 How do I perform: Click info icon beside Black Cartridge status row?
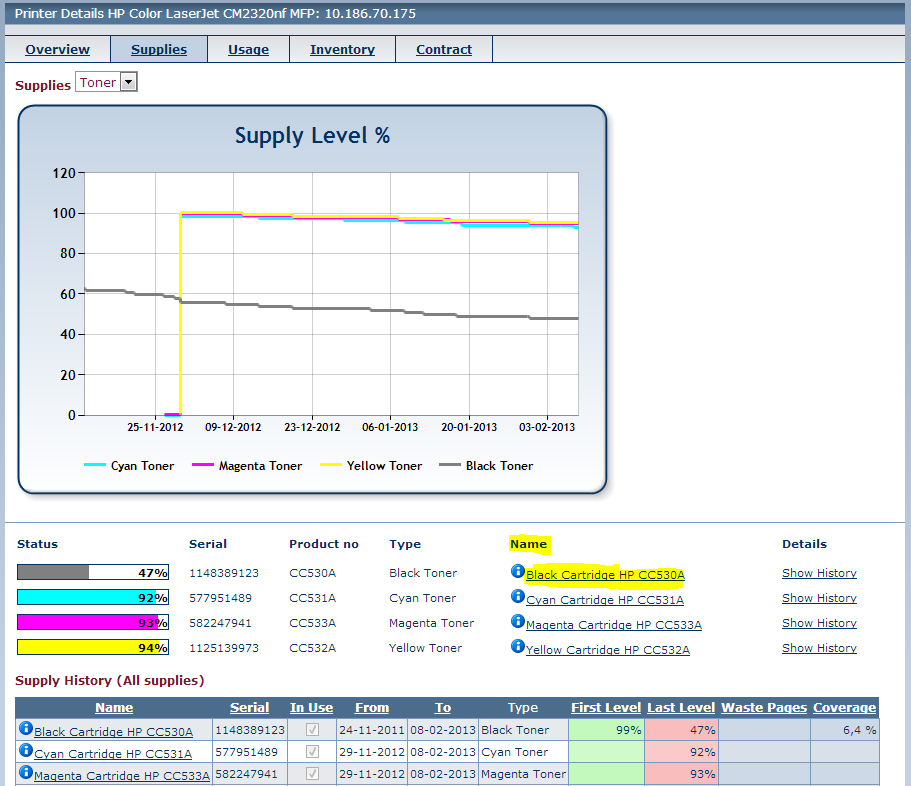click(517, 572)
